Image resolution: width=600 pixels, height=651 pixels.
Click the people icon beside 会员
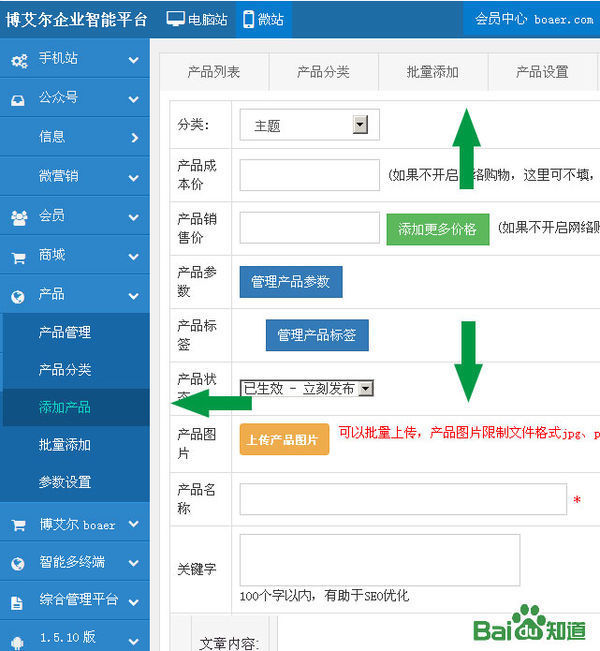coord(19,218)
